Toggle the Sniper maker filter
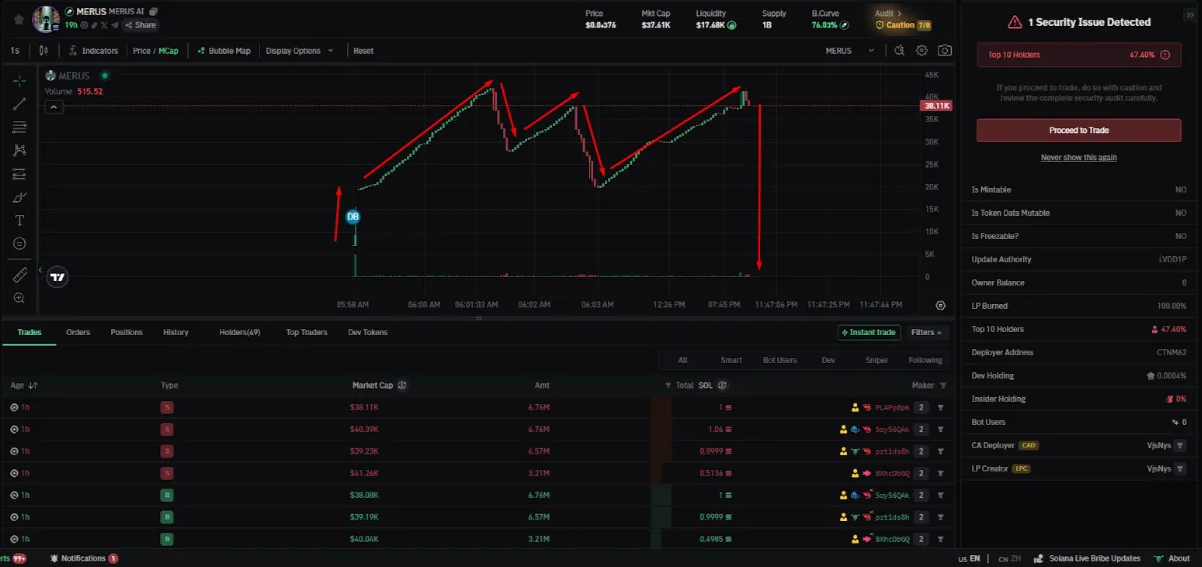This screenshot has height=567, width=1202. click(x=876, y=360)
